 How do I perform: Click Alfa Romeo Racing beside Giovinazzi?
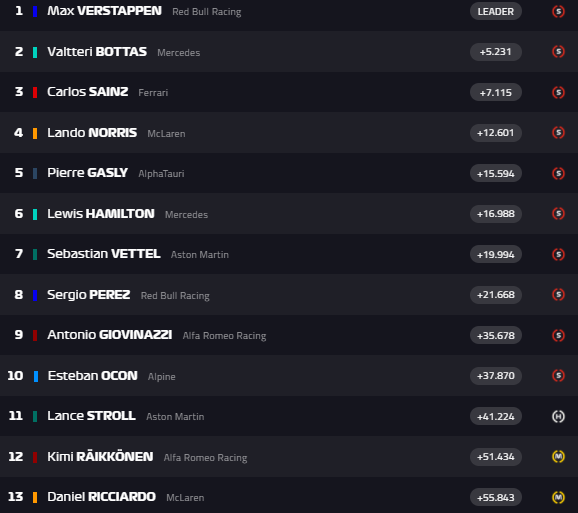click(x=224, y=336)
